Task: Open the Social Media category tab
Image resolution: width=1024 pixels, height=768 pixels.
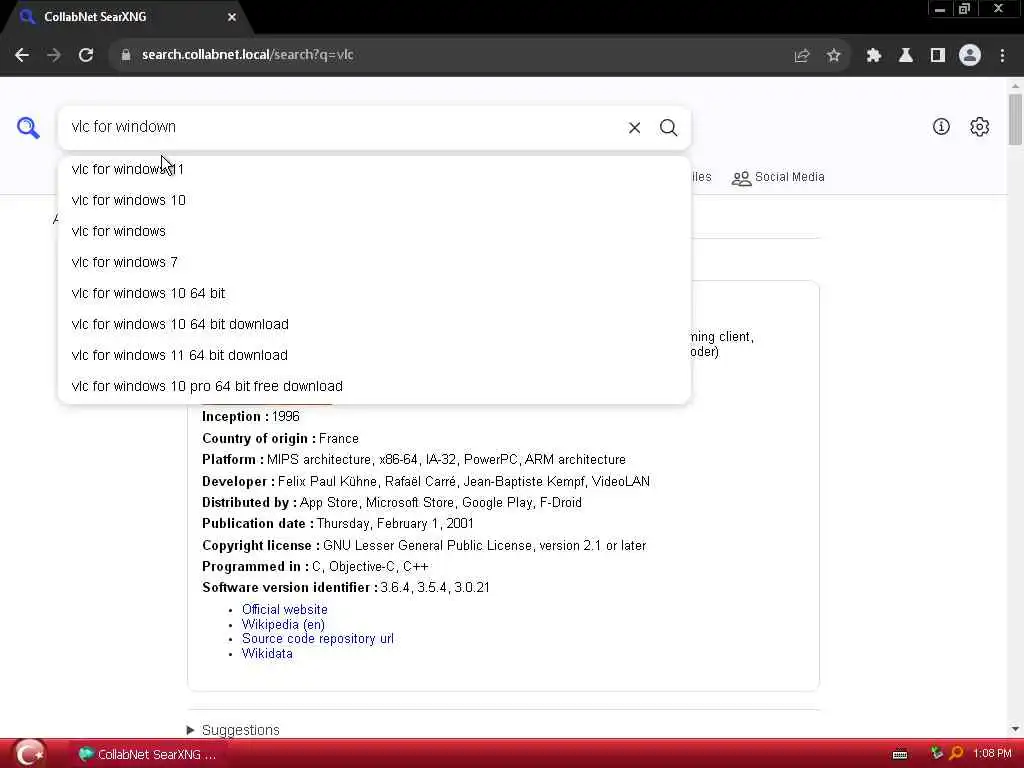Action: pyautogui.click(x=778, y=178)
